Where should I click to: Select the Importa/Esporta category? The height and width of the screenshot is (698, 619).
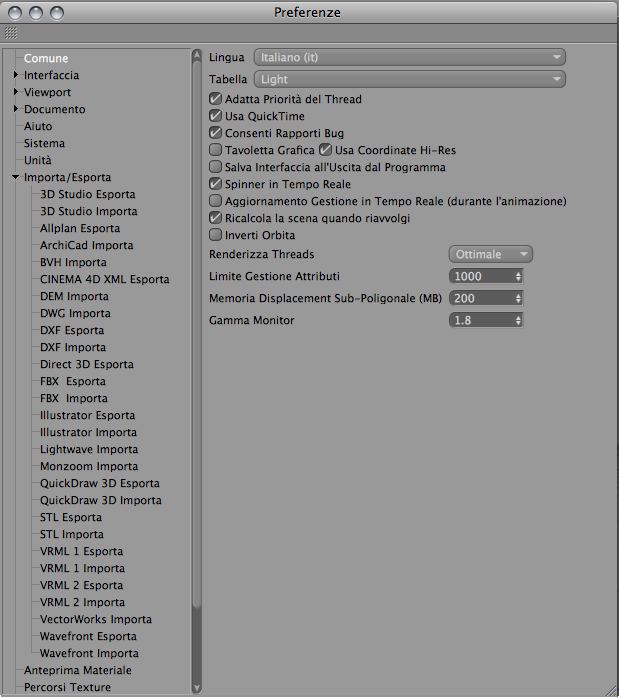[x=67, y=177]
